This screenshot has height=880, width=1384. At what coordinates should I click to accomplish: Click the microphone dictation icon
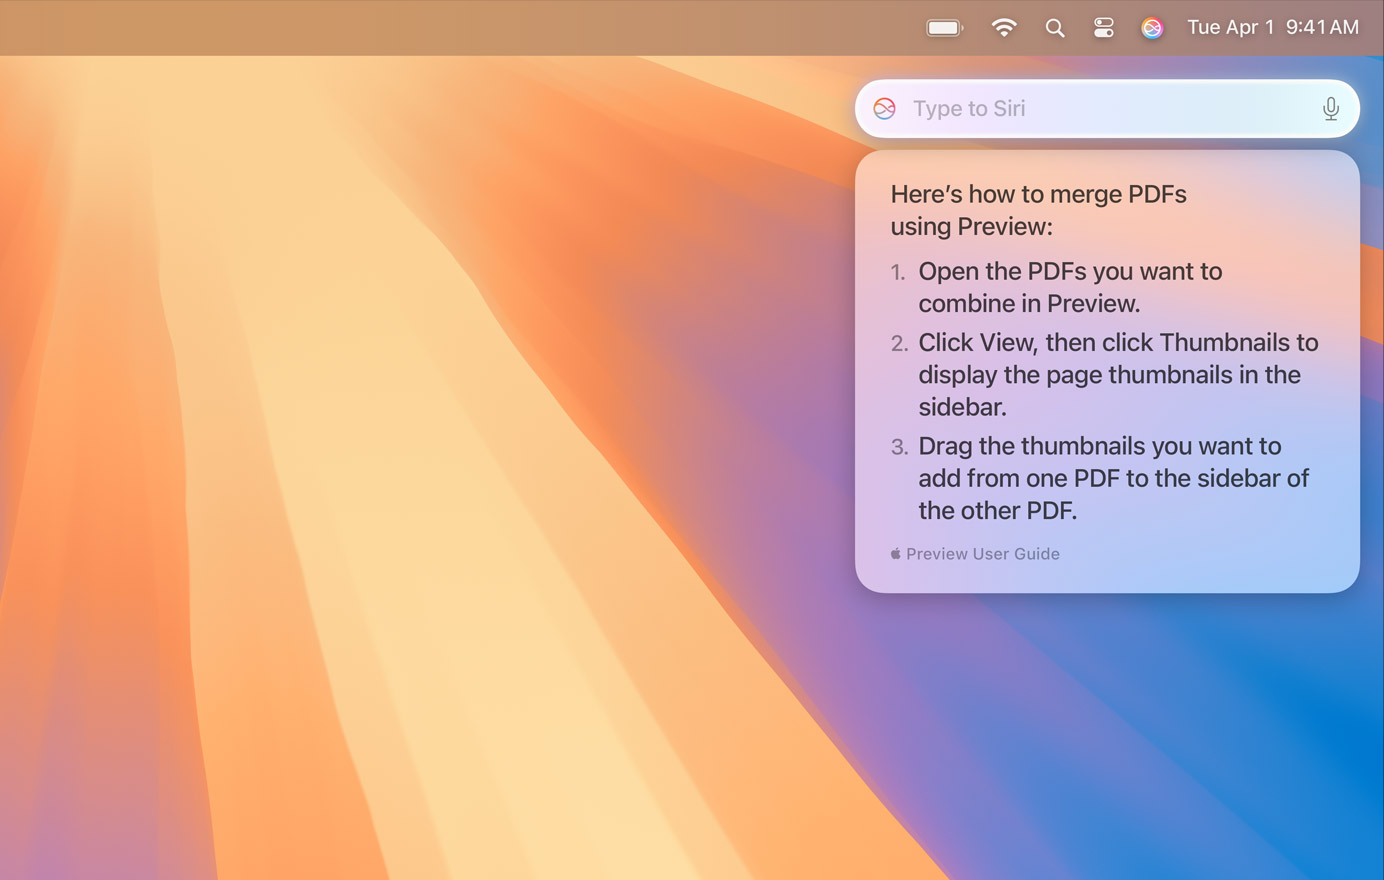coord(1331,108)
